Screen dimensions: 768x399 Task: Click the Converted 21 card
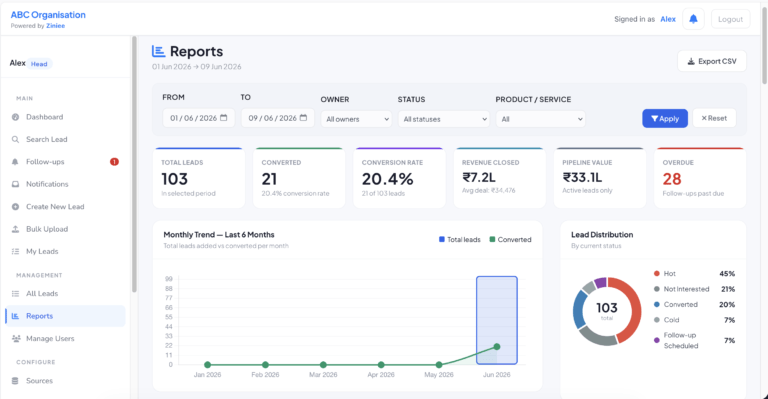299,178
